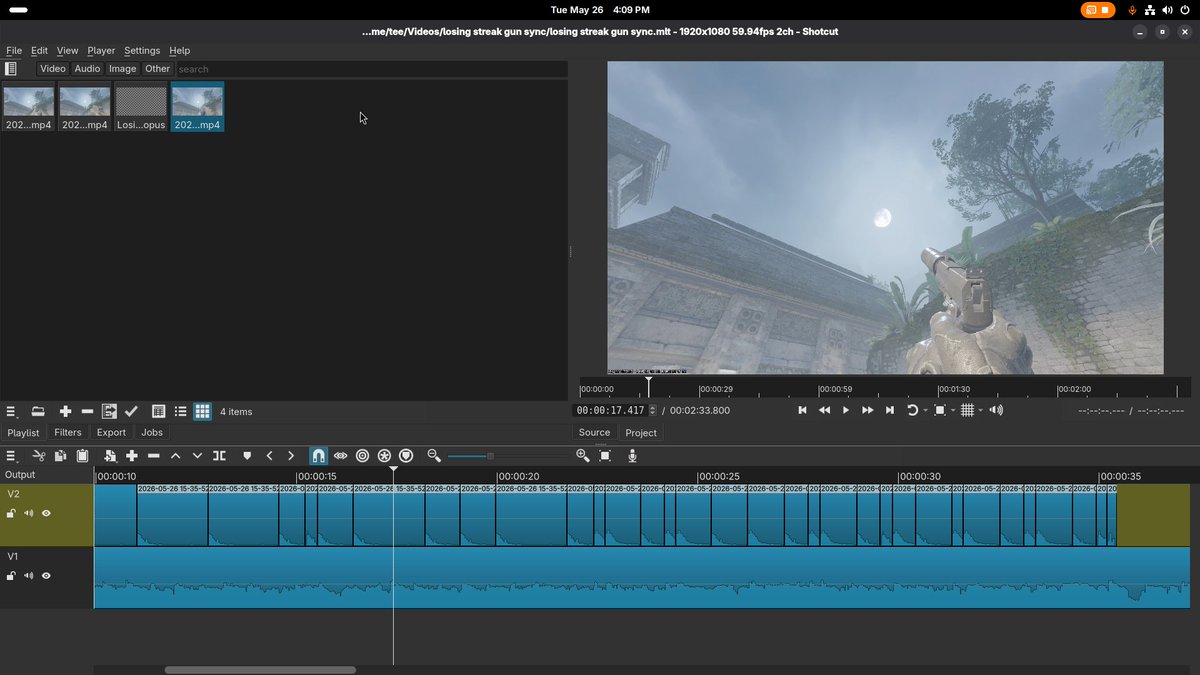Click the bins panel icon beside Video filter
Image resolution: width=1200 pixels, height=675 pixels.
11,69
